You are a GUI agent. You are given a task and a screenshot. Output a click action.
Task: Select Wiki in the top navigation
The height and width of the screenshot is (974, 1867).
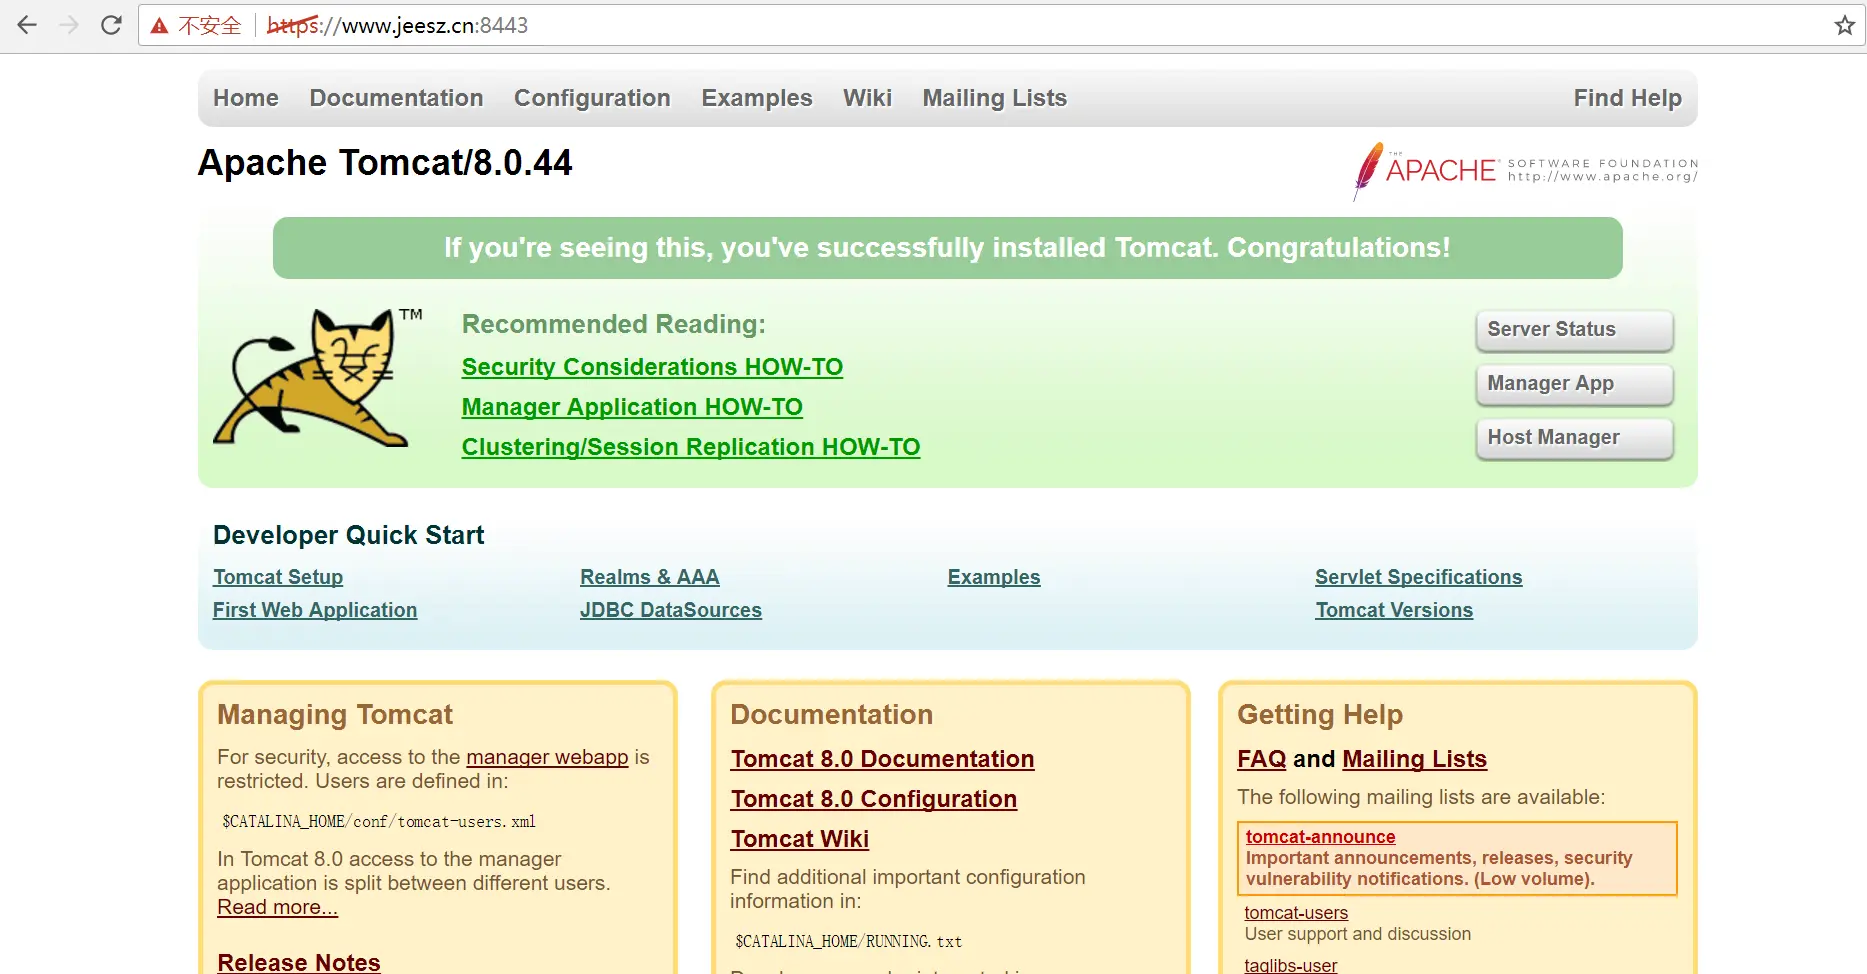[867, 98]
